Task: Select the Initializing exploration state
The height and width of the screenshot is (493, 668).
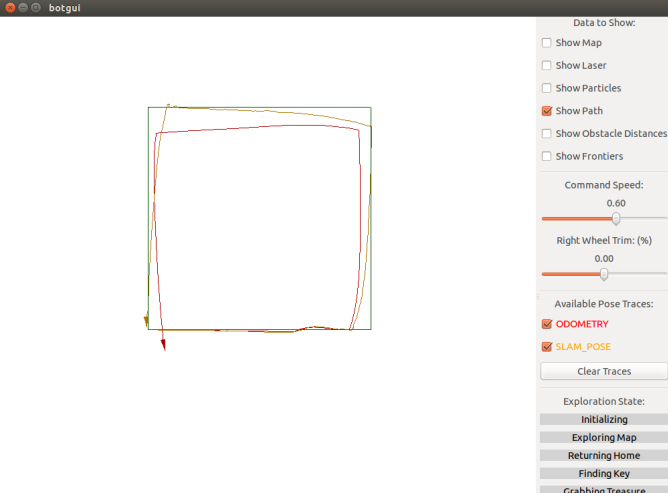Action: [604, 419]
